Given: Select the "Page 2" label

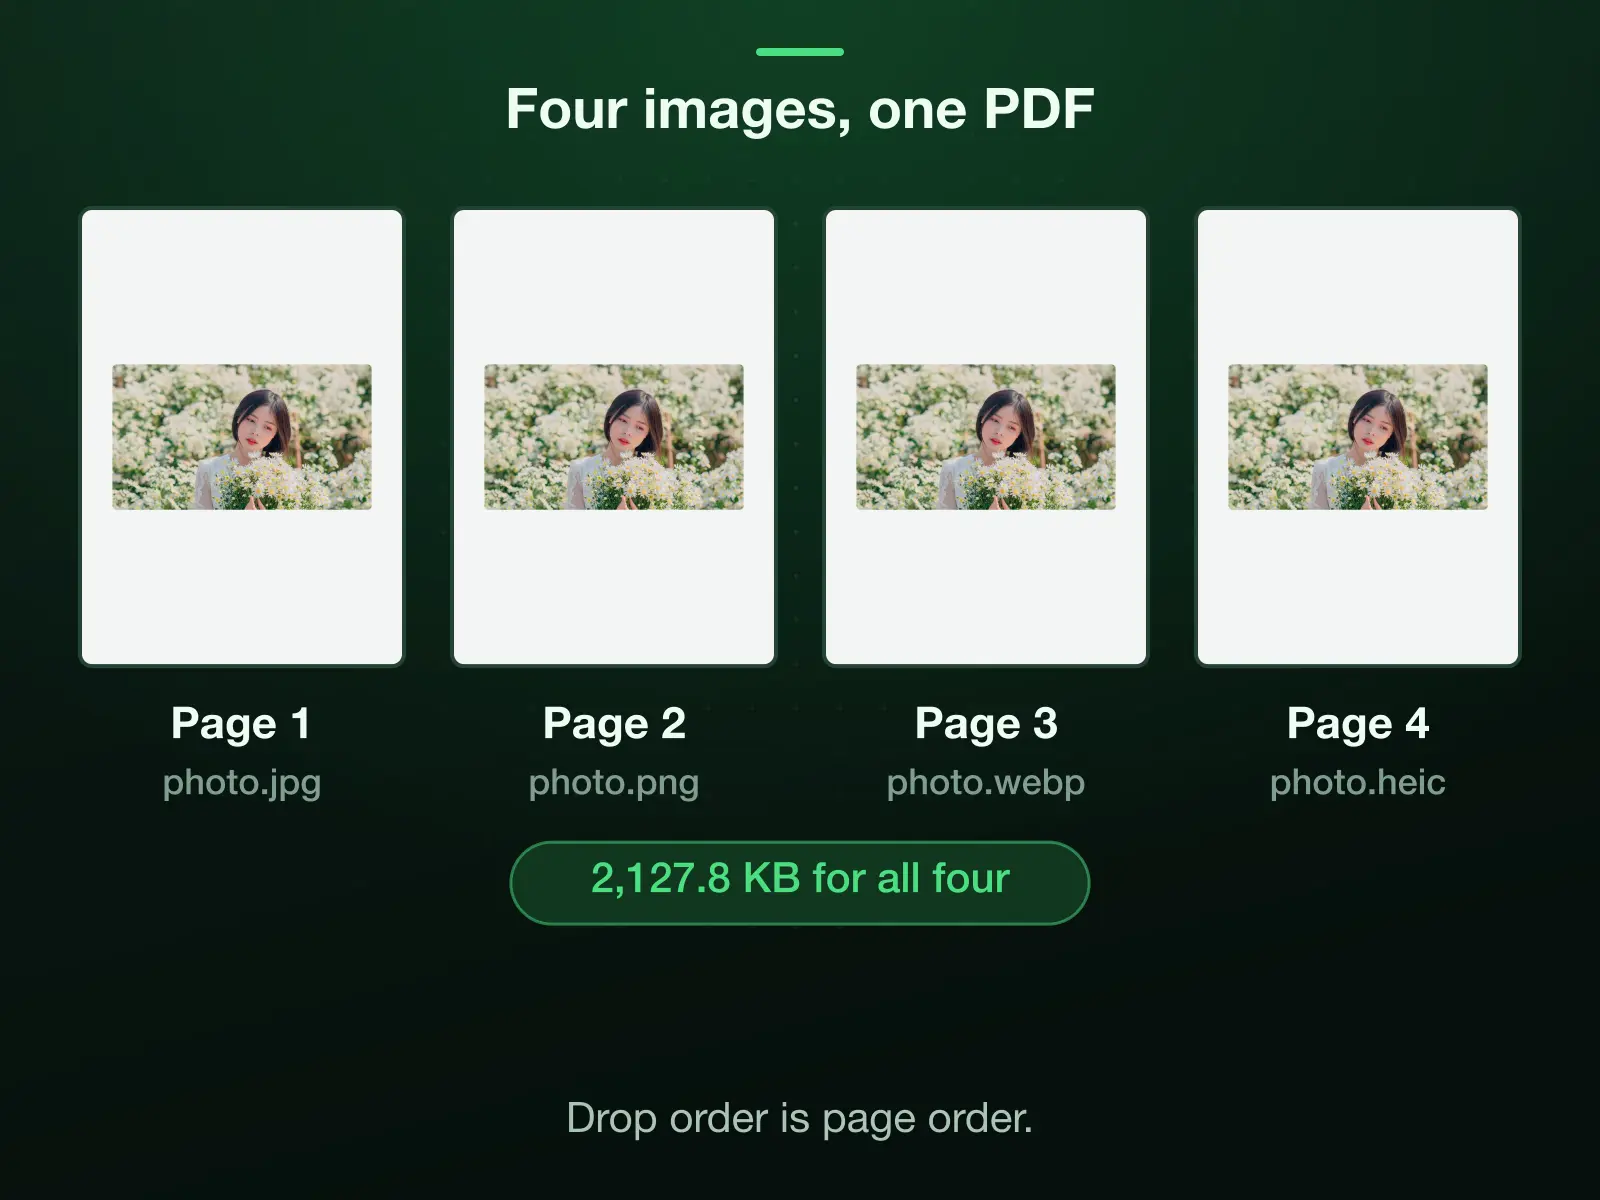Looking at the screenshot, I should pyautogui.click(x=614, y=724).
